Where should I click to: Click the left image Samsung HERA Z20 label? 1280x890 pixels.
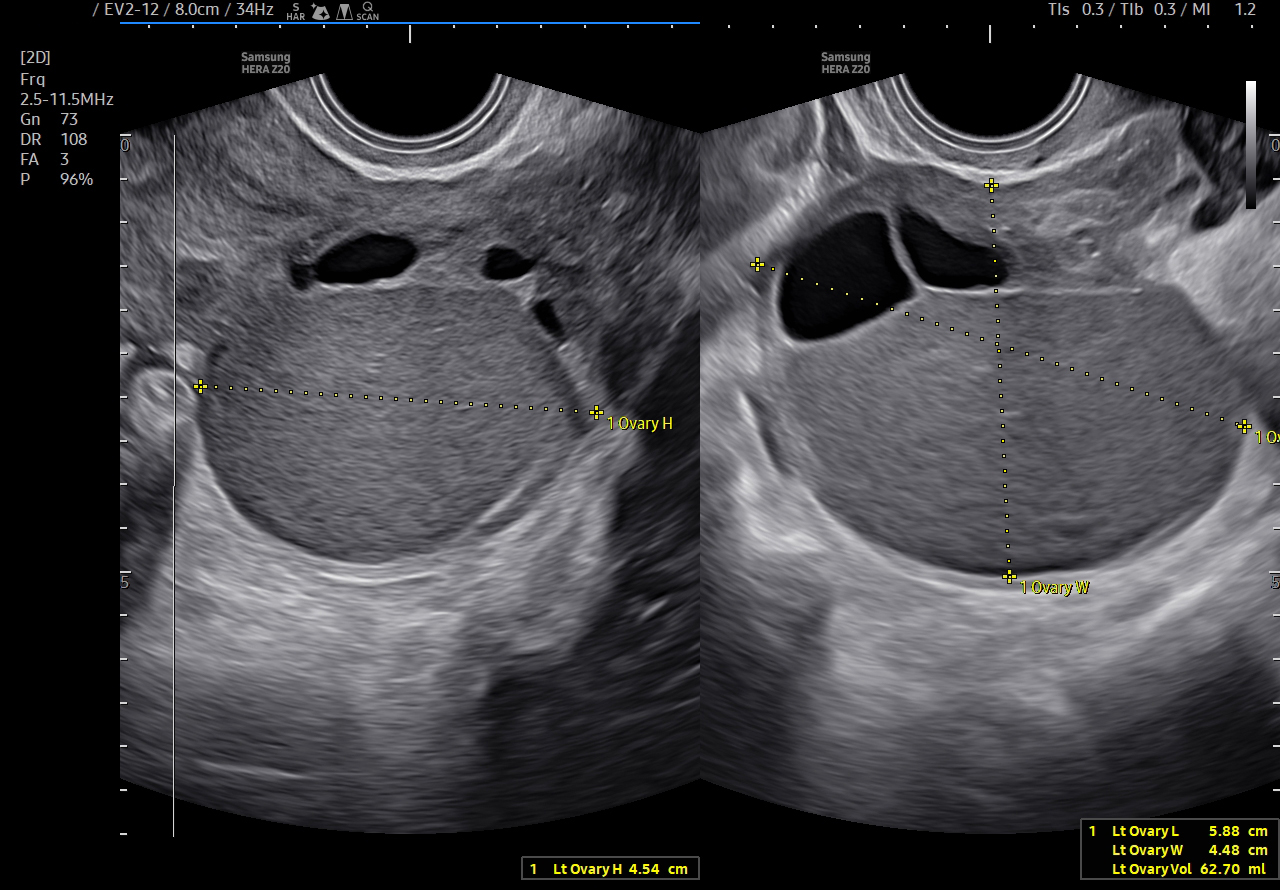tap(266, 63)
